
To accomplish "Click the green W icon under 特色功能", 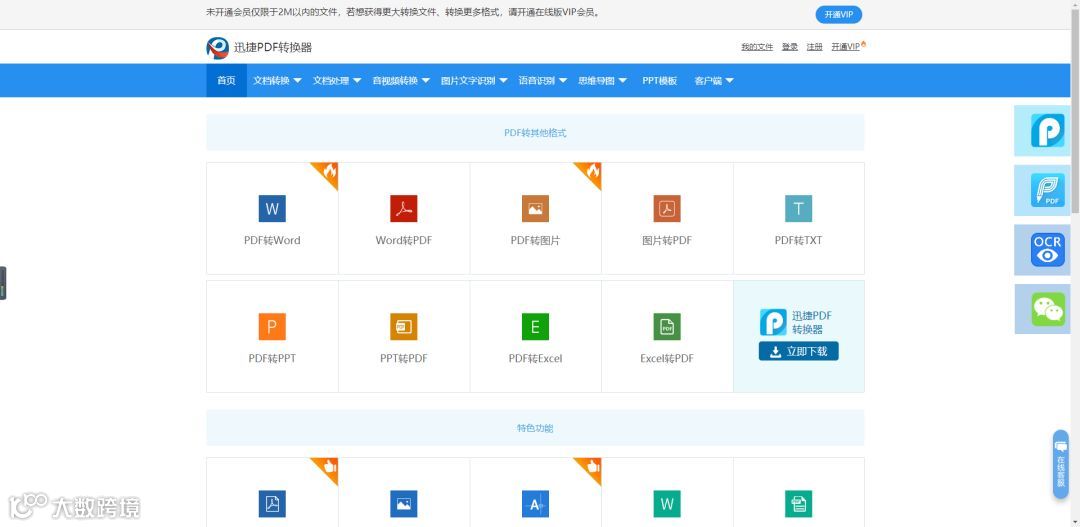I will coord(667,504).
